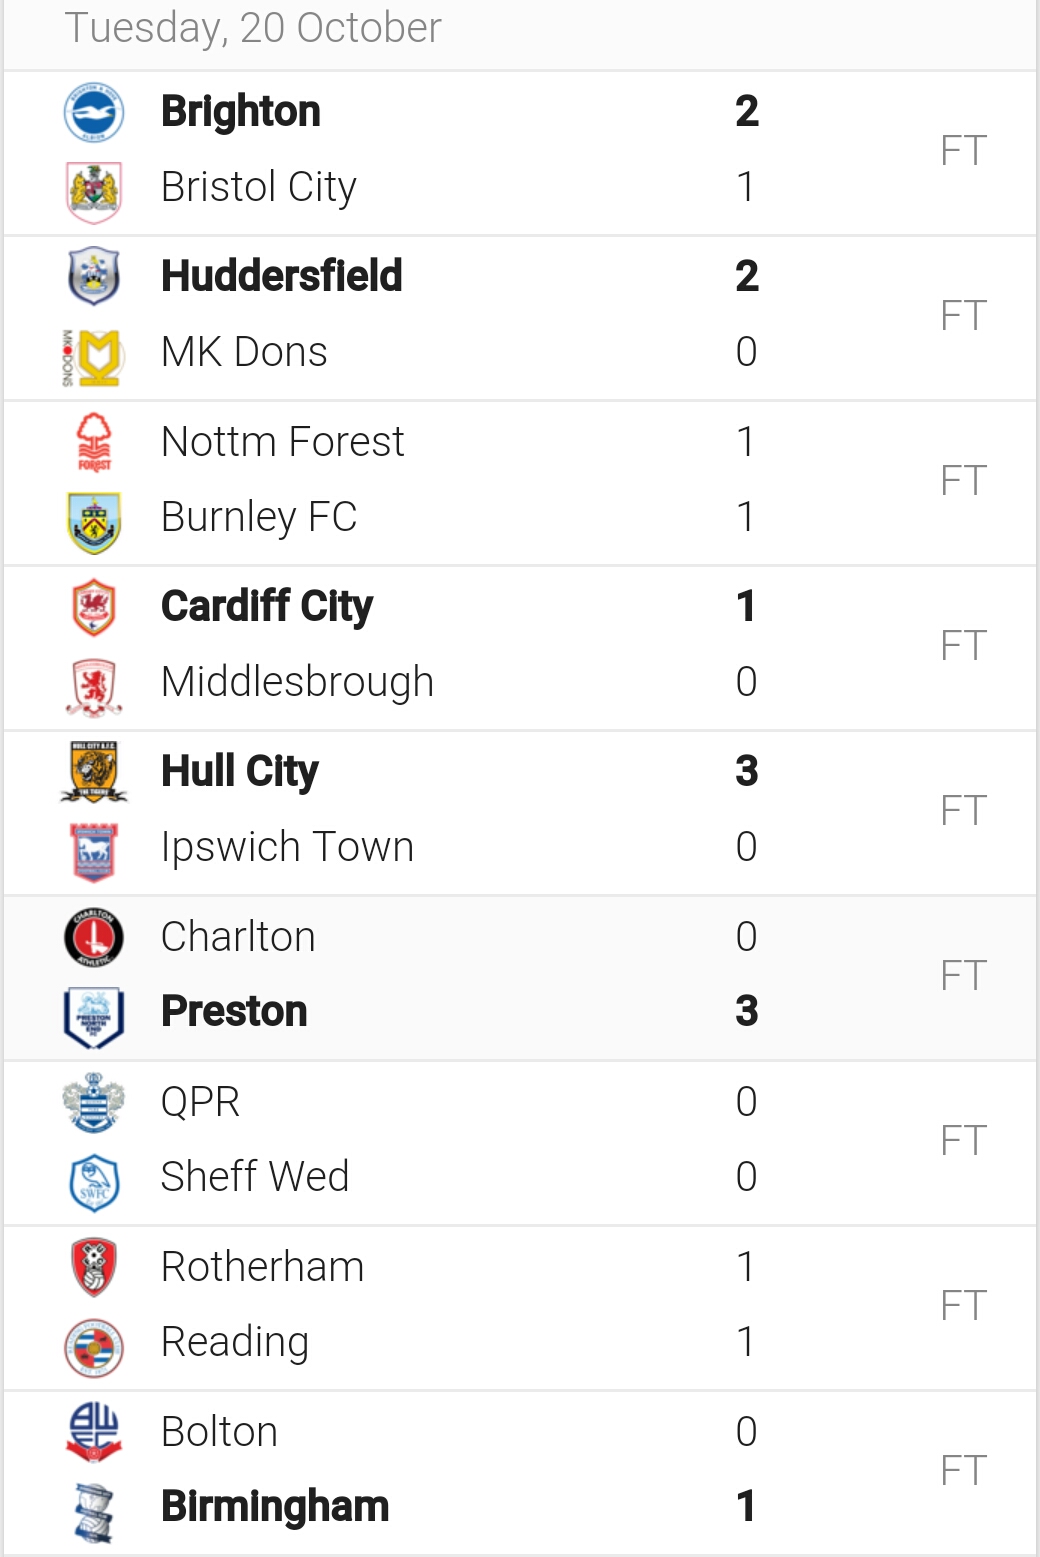Click FT status of Brighton match
This screenshot has height=1557, width=1040.
[963, 151]
